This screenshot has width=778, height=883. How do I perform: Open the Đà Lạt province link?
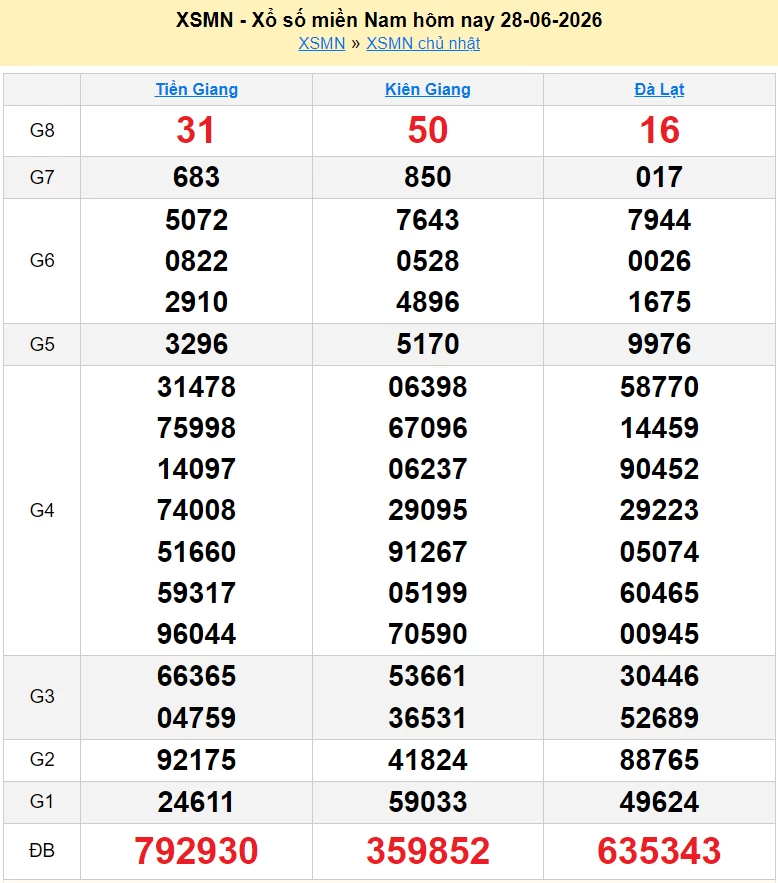coord(659,89)
